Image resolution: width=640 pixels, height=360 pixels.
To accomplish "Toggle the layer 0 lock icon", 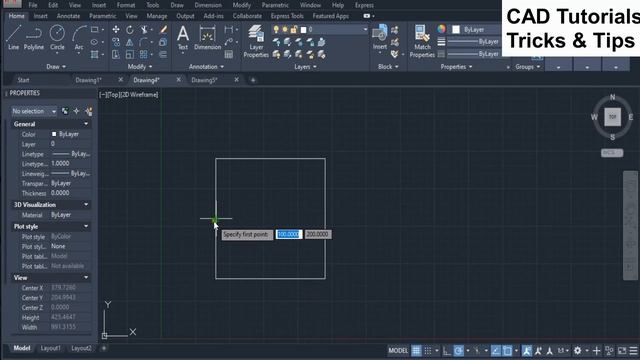I will [294, 29].
